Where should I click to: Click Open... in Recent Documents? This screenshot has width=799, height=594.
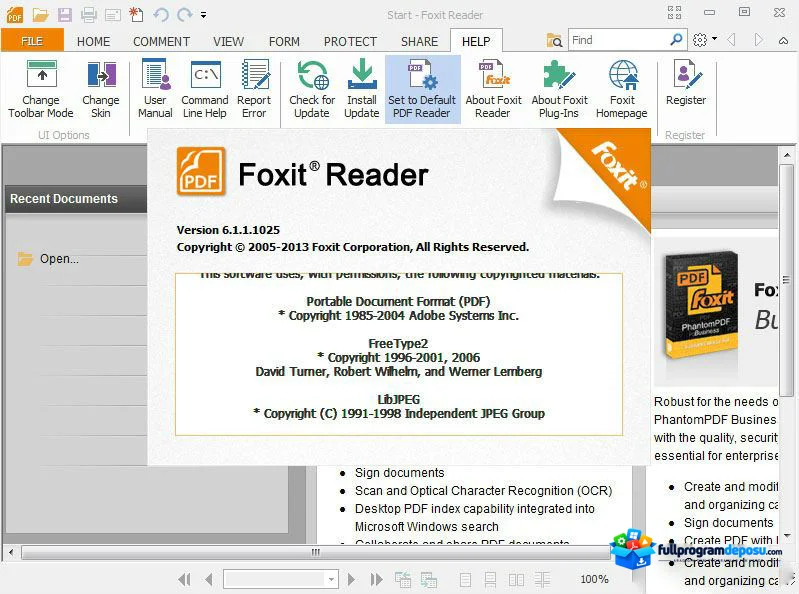[48, 259]
